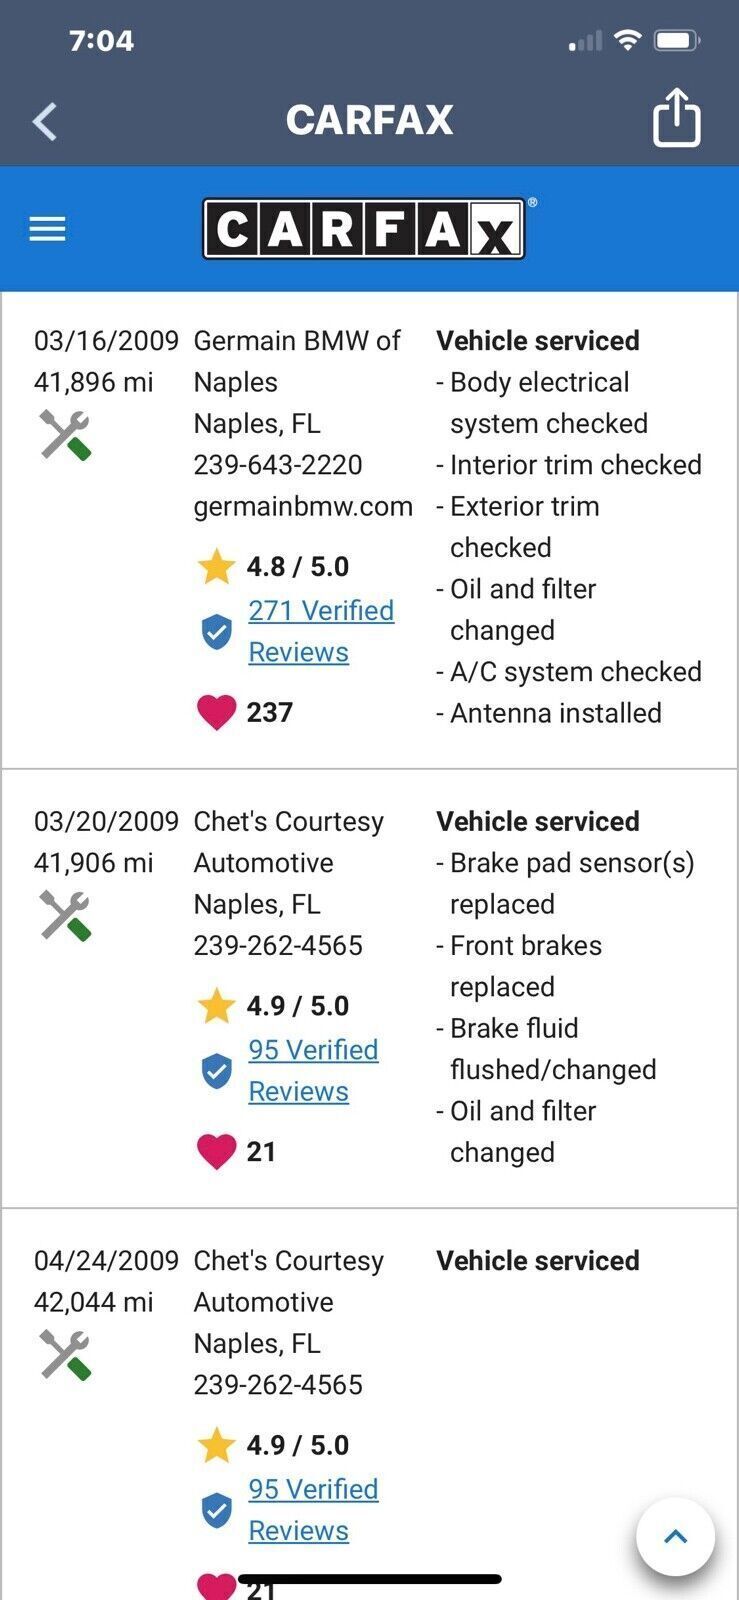Tap the CARFAX title in navigation bar

[x=369, y=120]
